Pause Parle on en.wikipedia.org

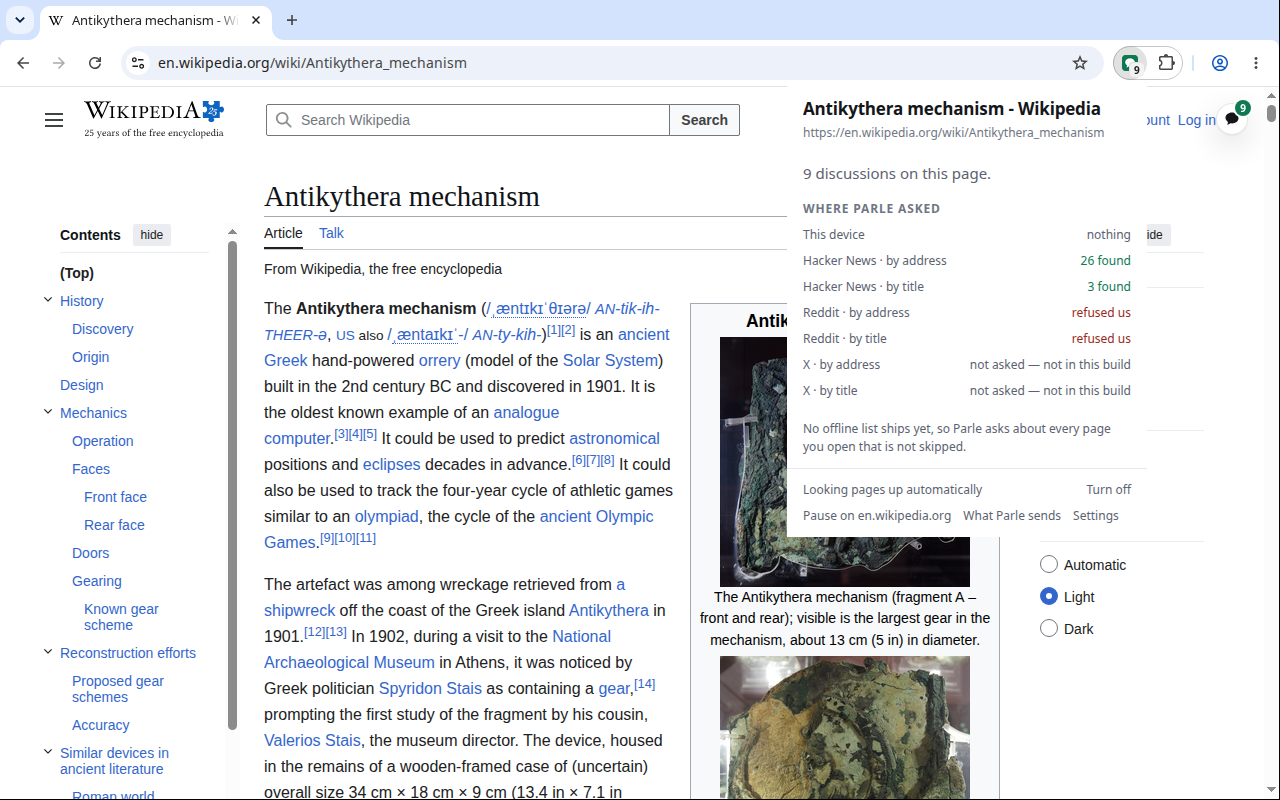(x=877, y=516)
